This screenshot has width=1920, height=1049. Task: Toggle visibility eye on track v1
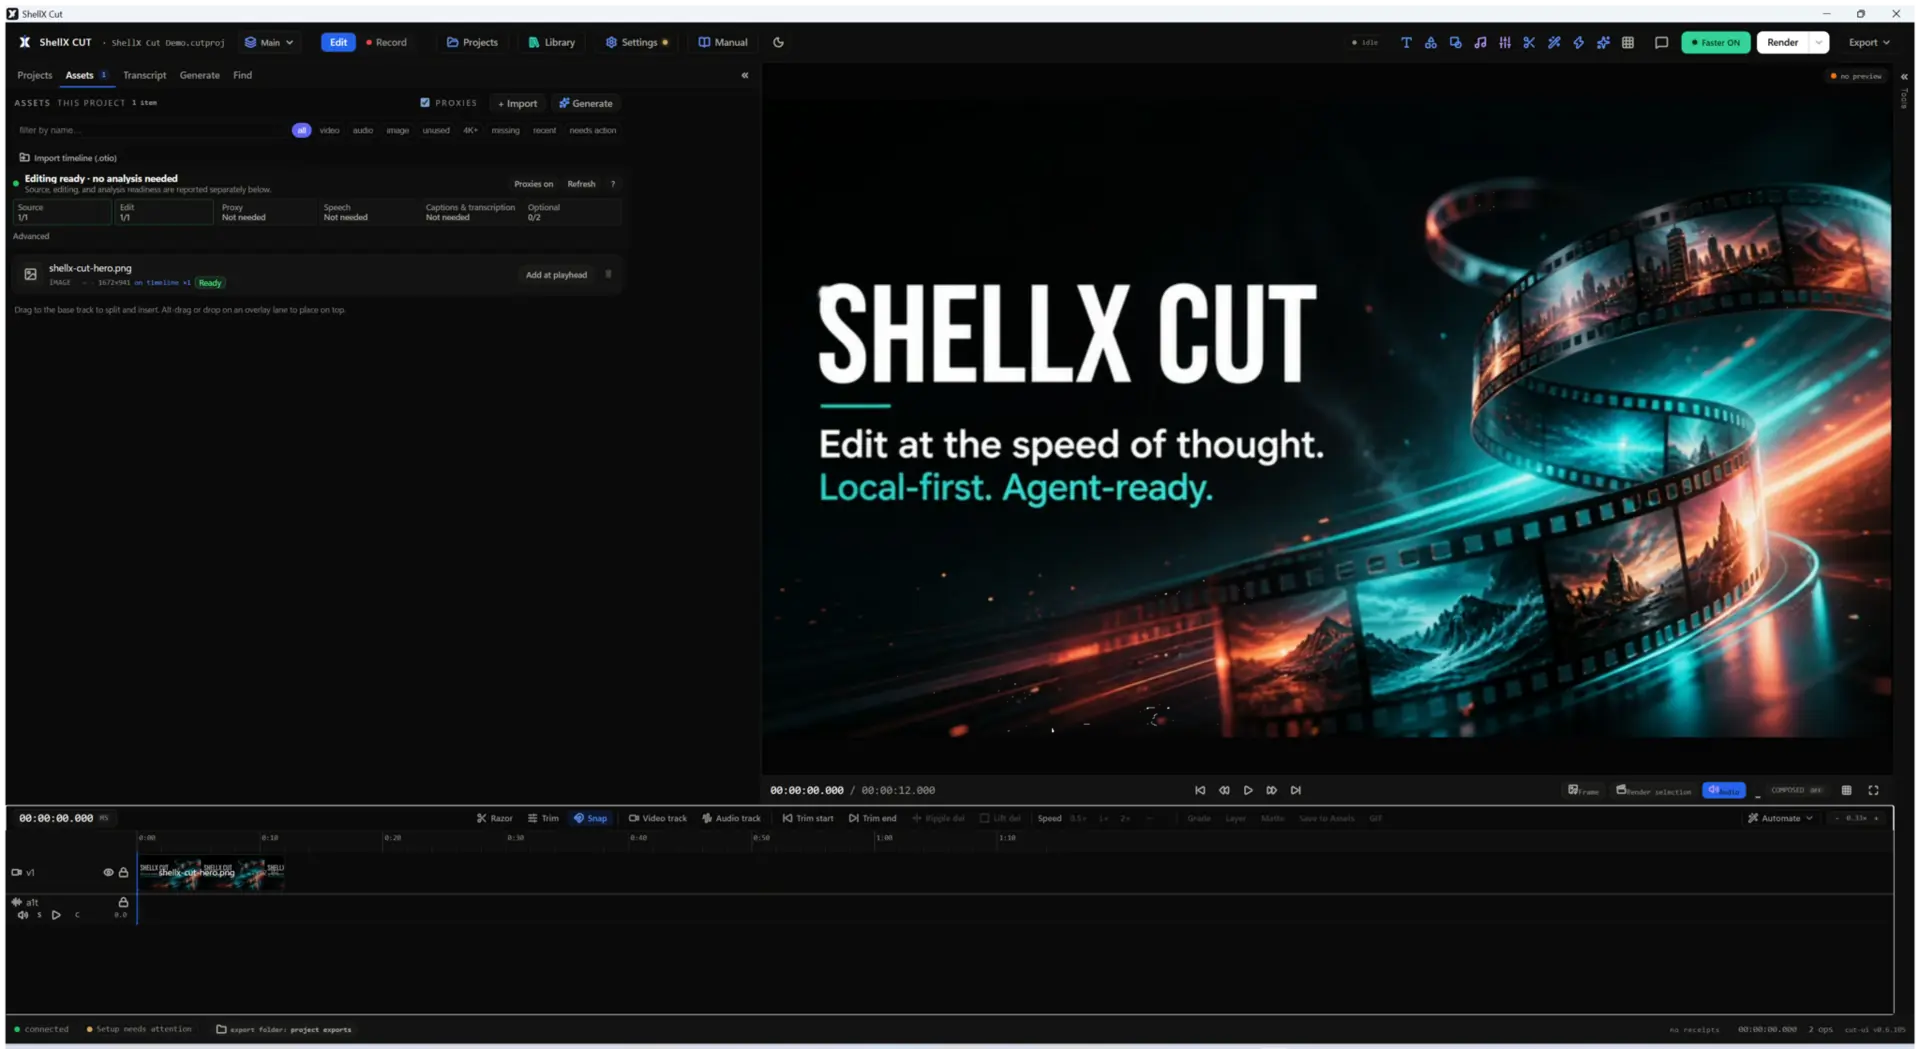108,872
